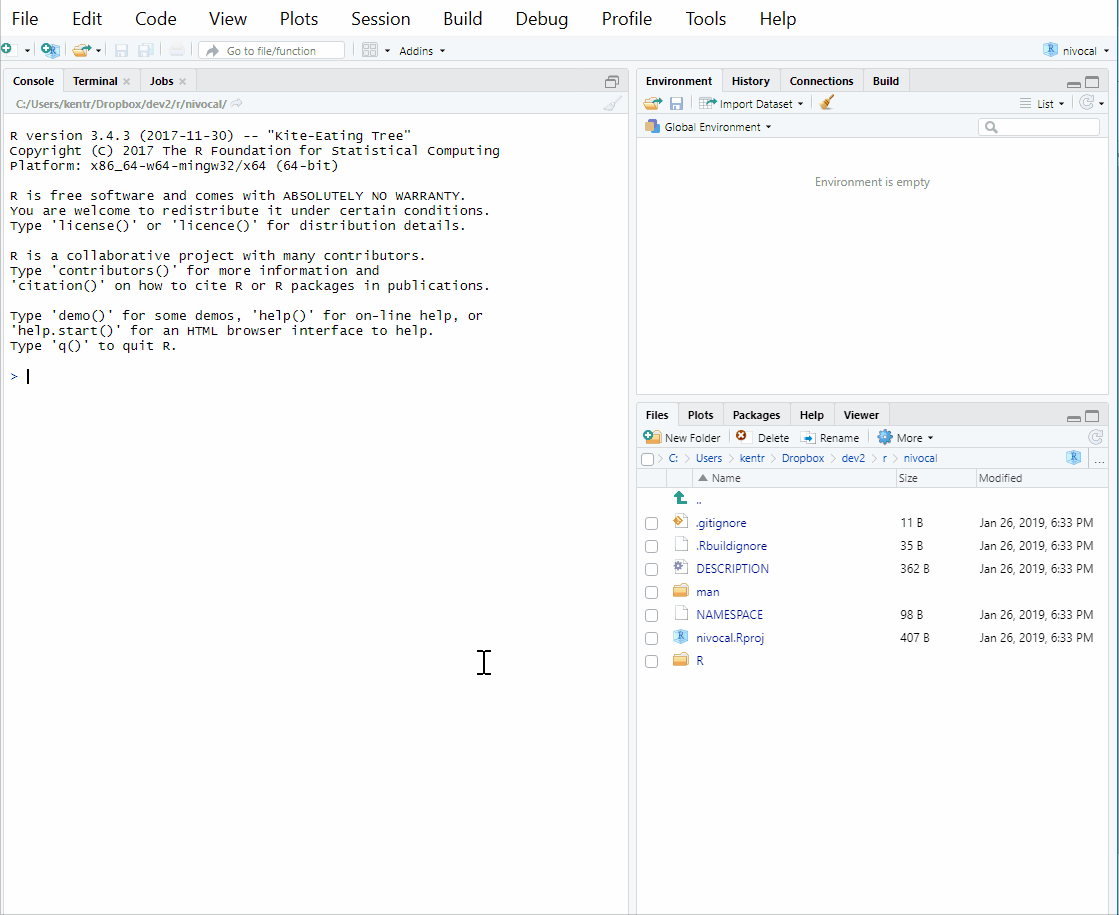Click the Rename button in Files pane

829,438
